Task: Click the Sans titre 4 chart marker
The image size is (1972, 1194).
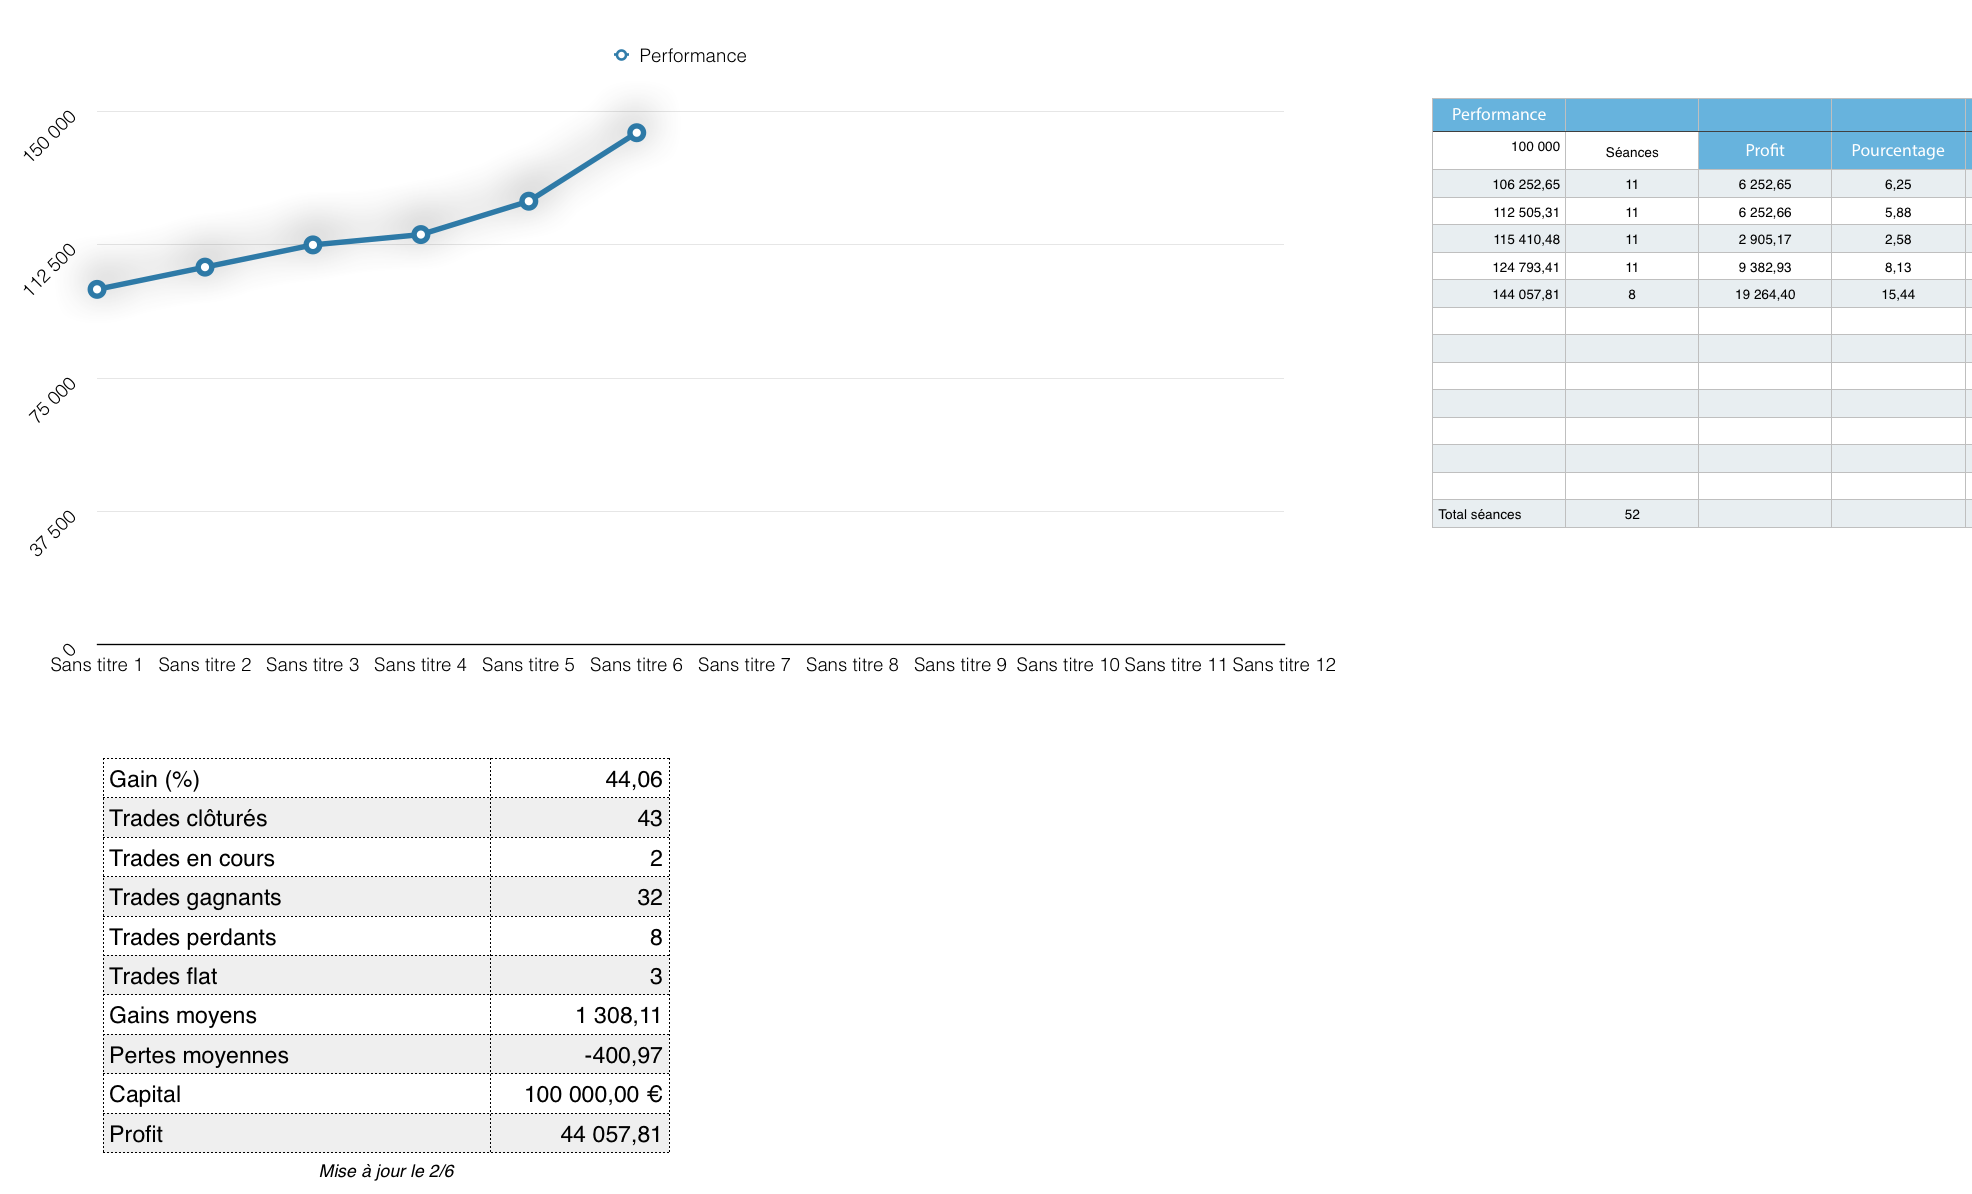Action: 421,235
